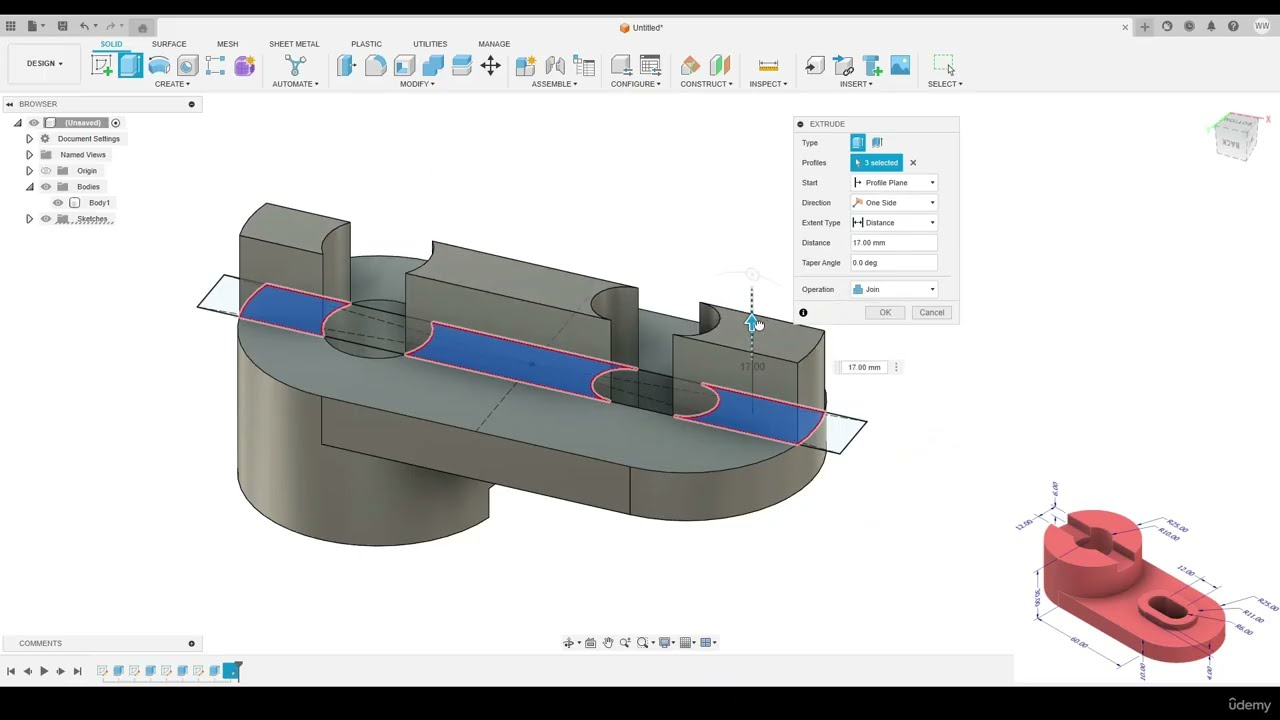Image resolution: width=1280 pixels, height=720 pixels.
Task: Select the Shell tool
Action: coord(404,66)
